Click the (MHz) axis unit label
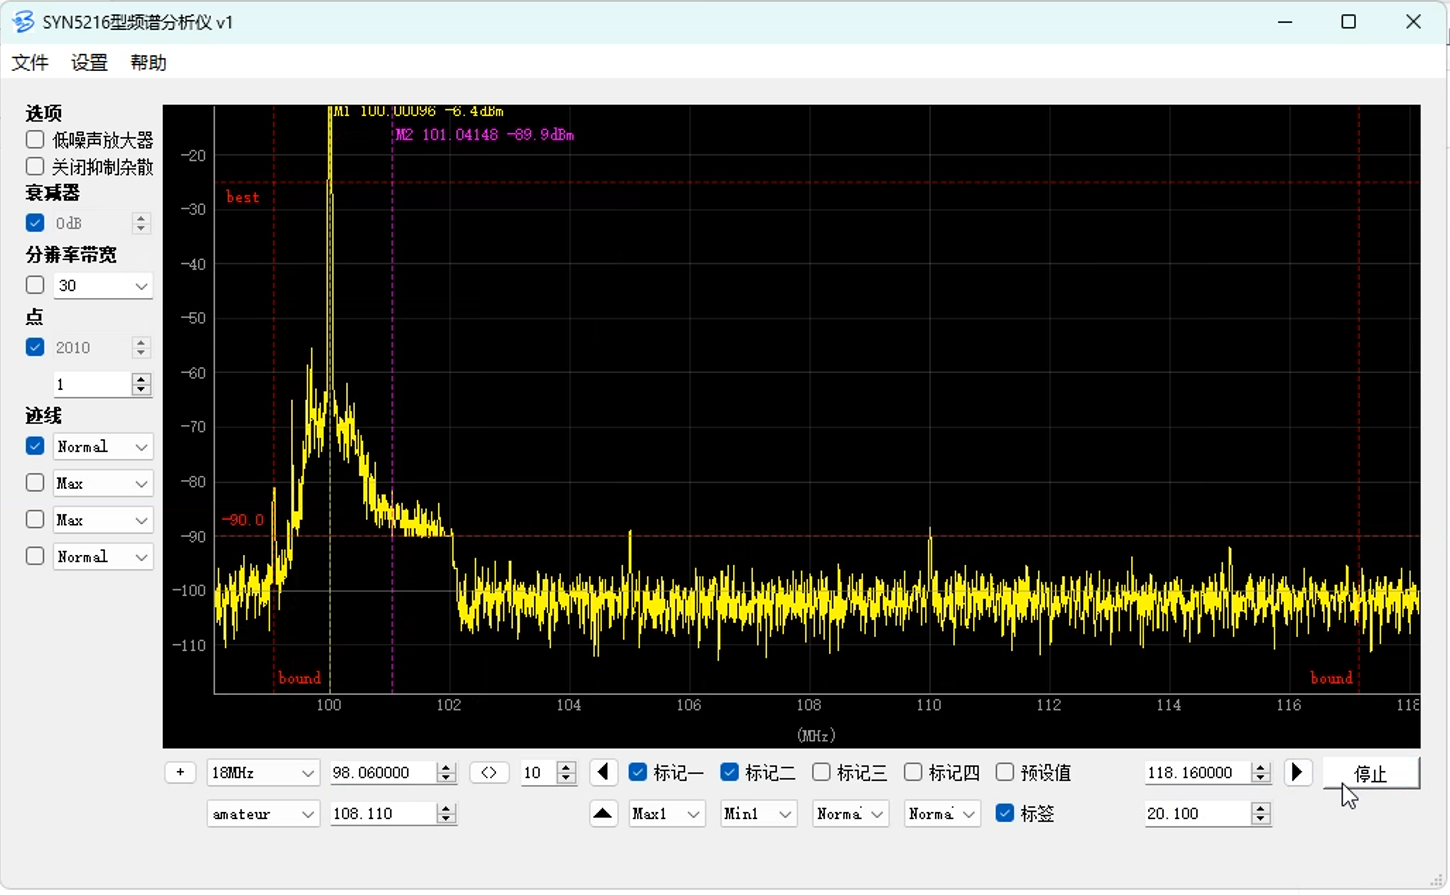The width and height of the screenshot is (1450, 895). [x=816, y=735]
